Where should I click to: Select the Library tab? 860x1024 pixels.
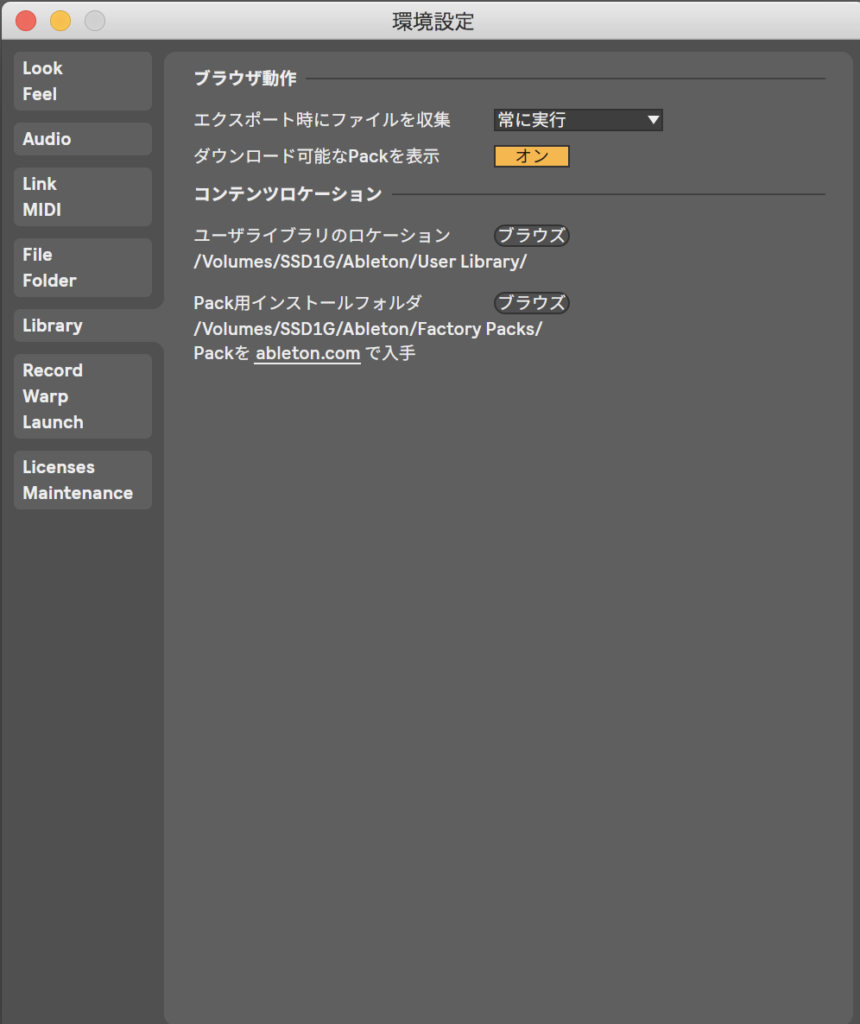pyautogui.click(x=82, y=326)
